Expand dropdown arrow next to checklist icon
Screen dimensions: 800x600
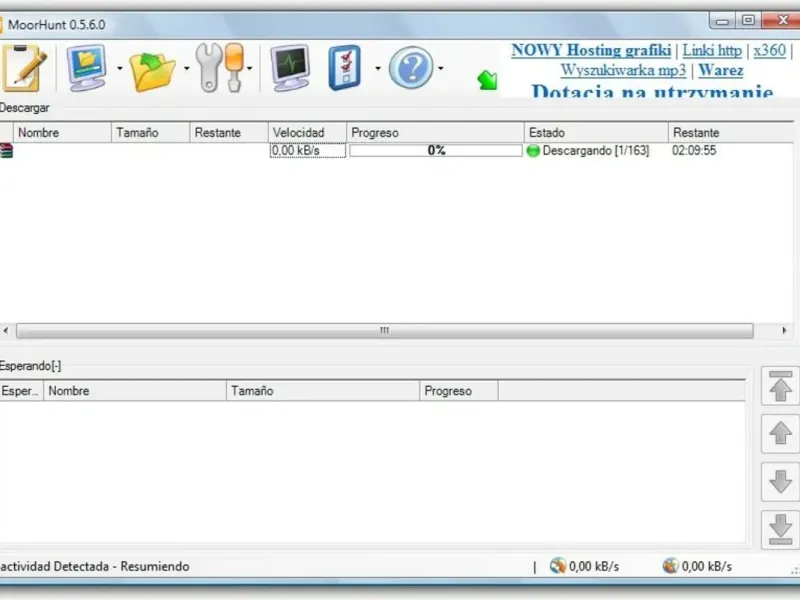point(378,68)
